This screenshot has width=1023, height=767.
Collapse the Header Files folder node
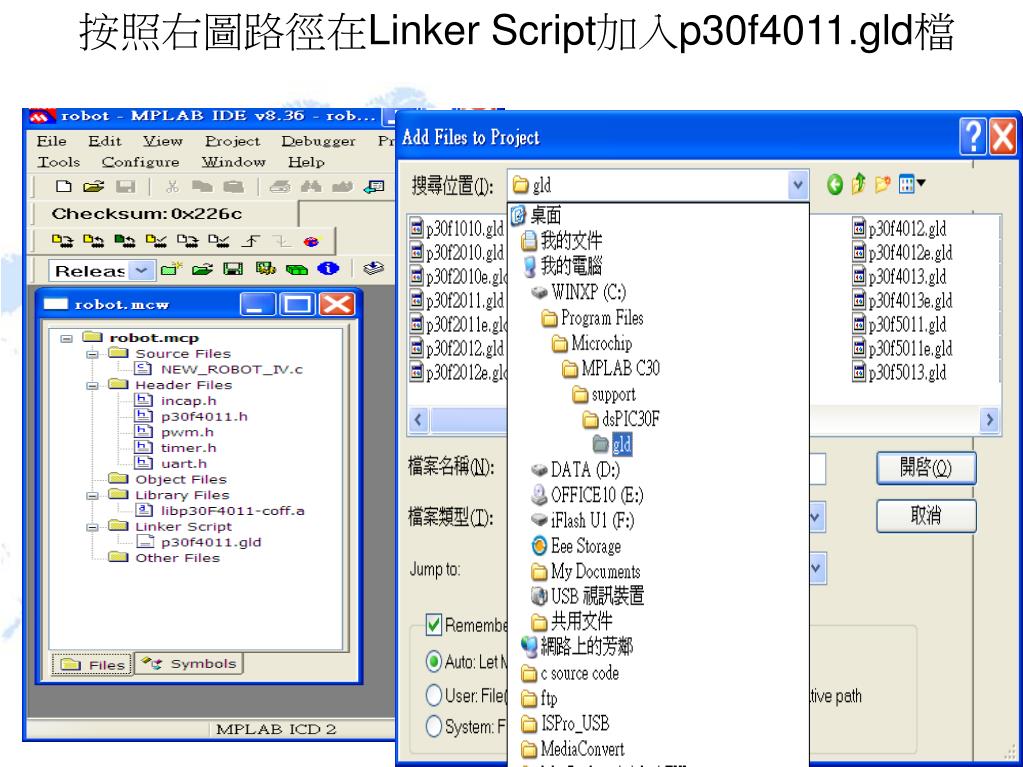point(93,385)
